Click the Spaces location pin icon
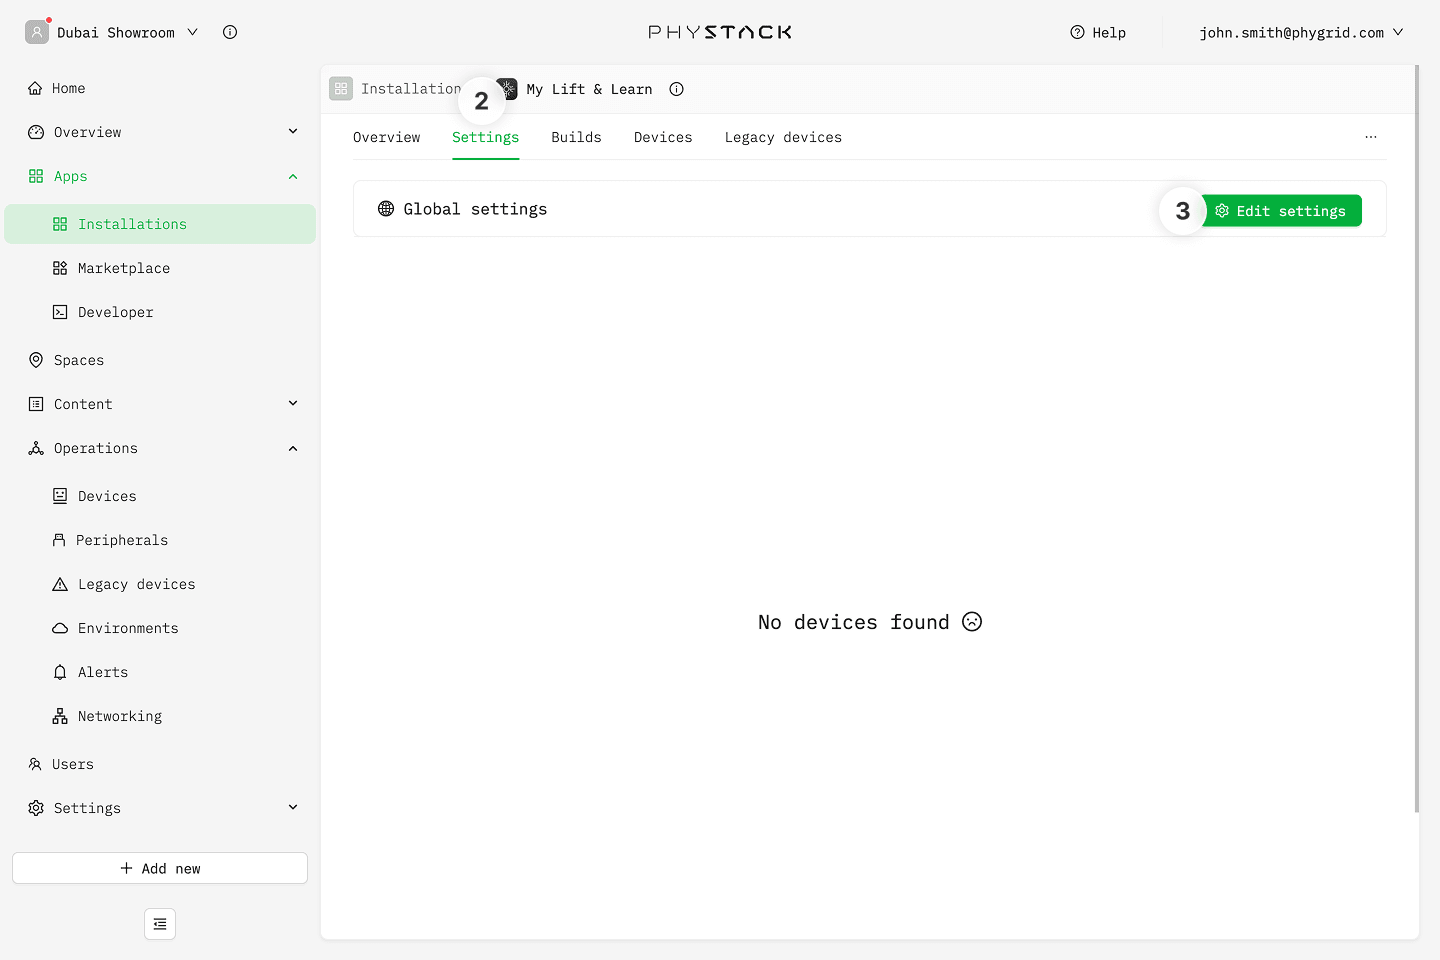This screenshot has width=1440, height=960. click(36, 360)
